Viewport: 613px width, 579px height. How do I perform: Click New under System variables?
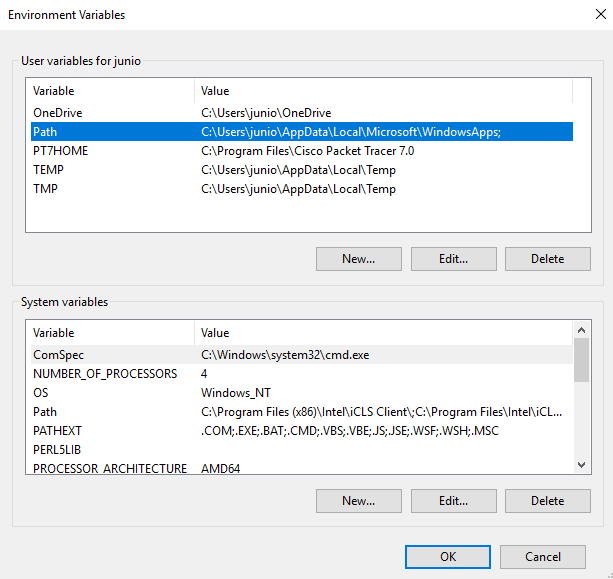(x=358, y=501)
